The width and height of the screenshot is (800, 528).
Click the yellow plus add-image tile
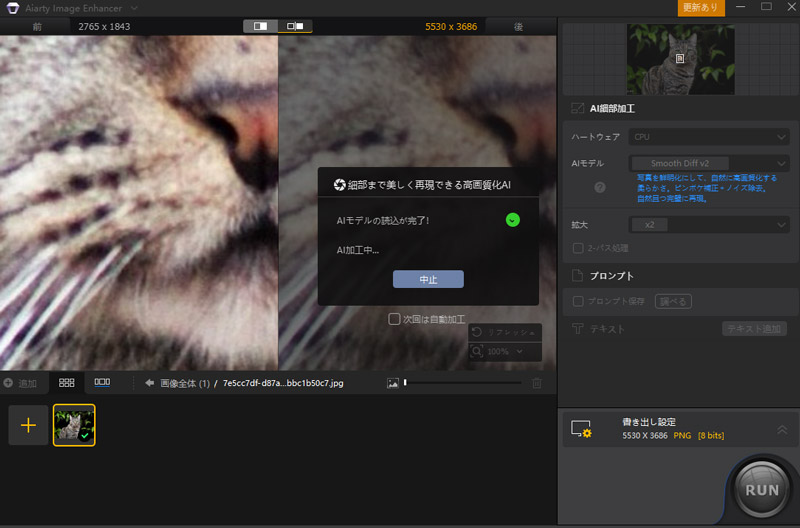click(x=28, y=425)
